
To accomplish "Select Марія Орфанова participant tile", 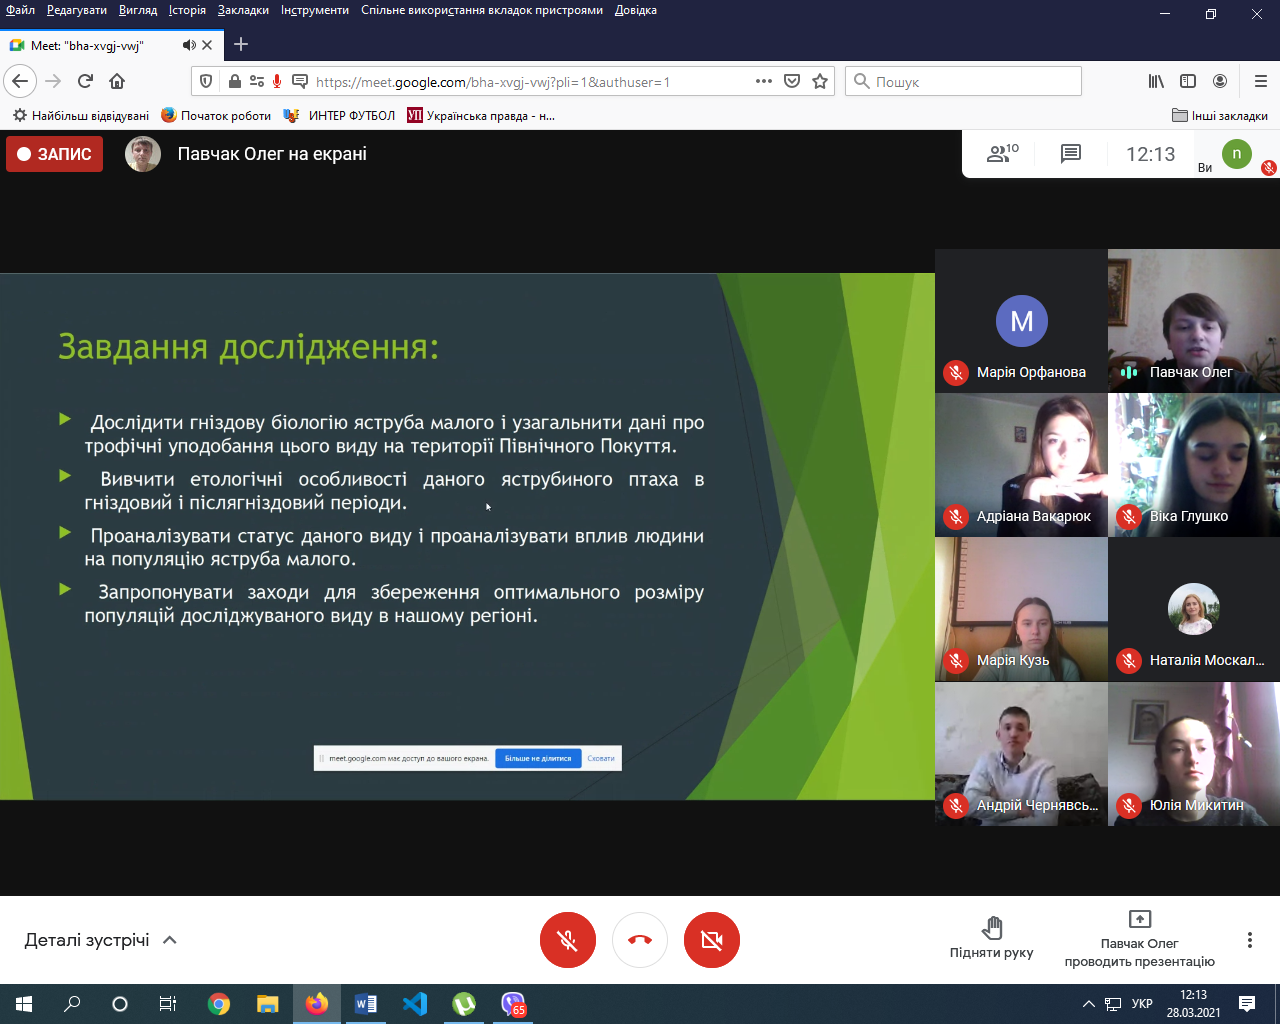I will [1021, 321].
